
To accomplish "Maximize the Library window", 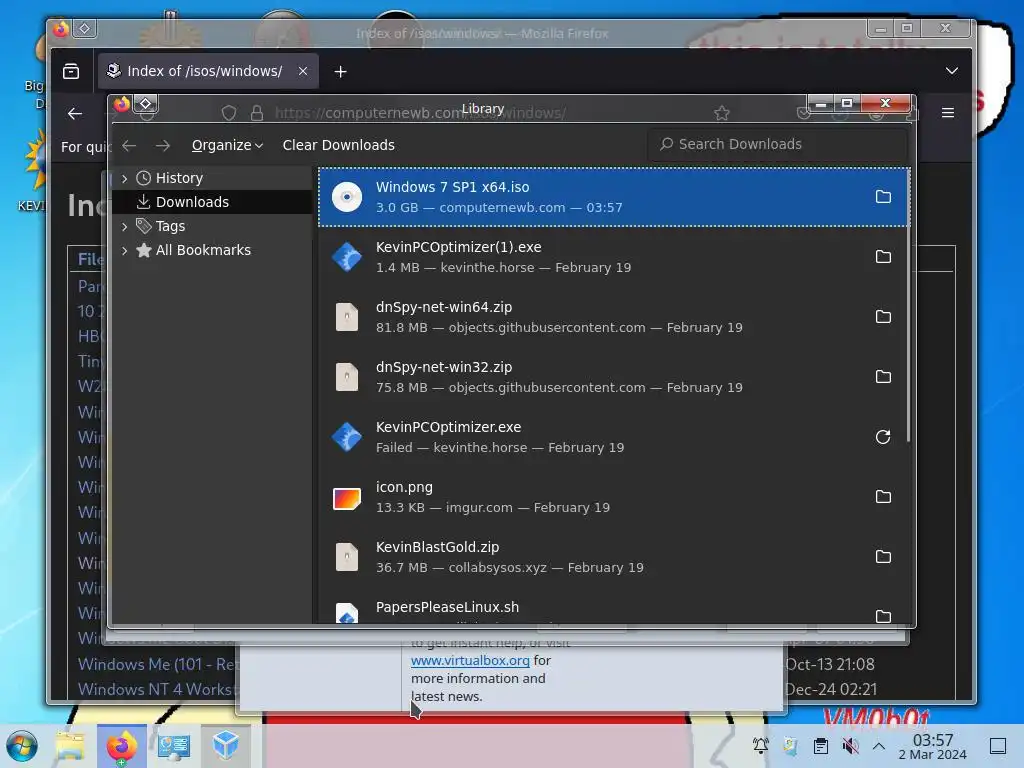I will coord(847,103).
